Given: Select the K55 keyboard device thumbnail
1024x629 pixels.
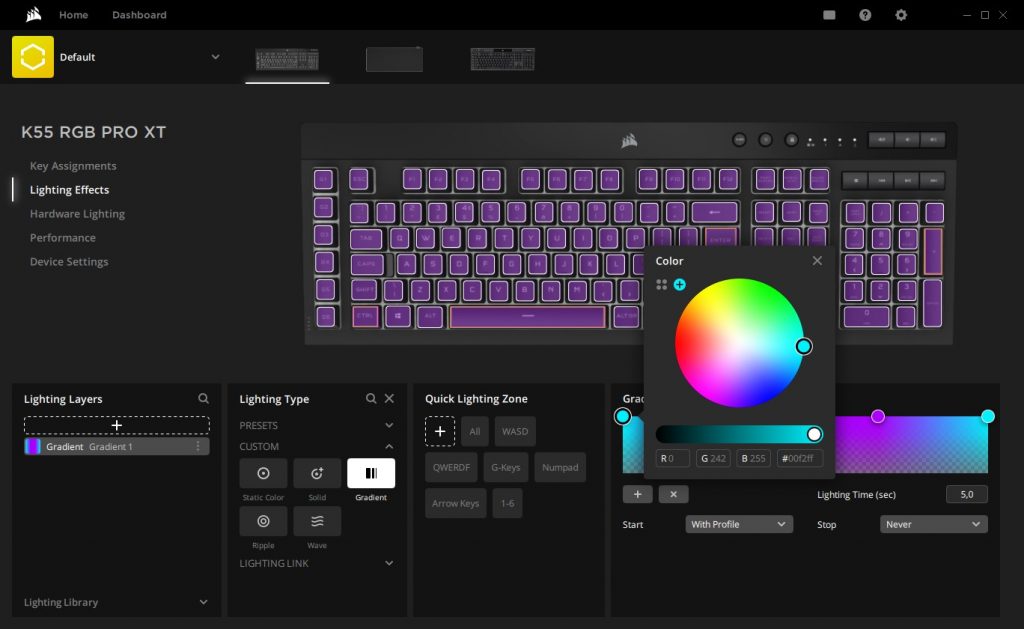Looking at the screenshot, I should coord(287,59).
